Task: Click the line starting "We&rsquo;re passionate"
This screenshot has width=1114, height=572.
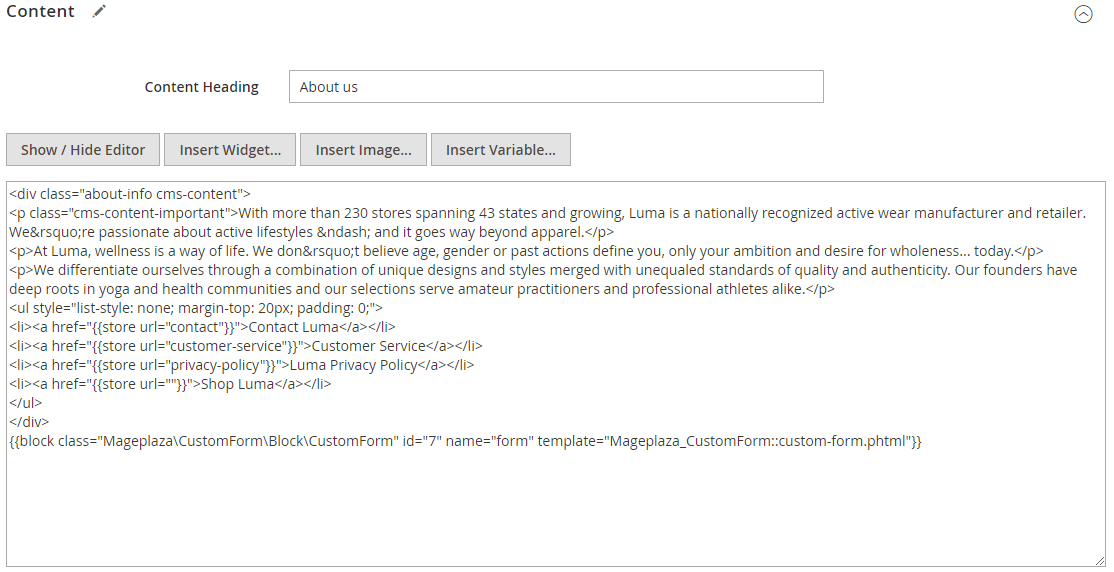Action: point(312,232)
